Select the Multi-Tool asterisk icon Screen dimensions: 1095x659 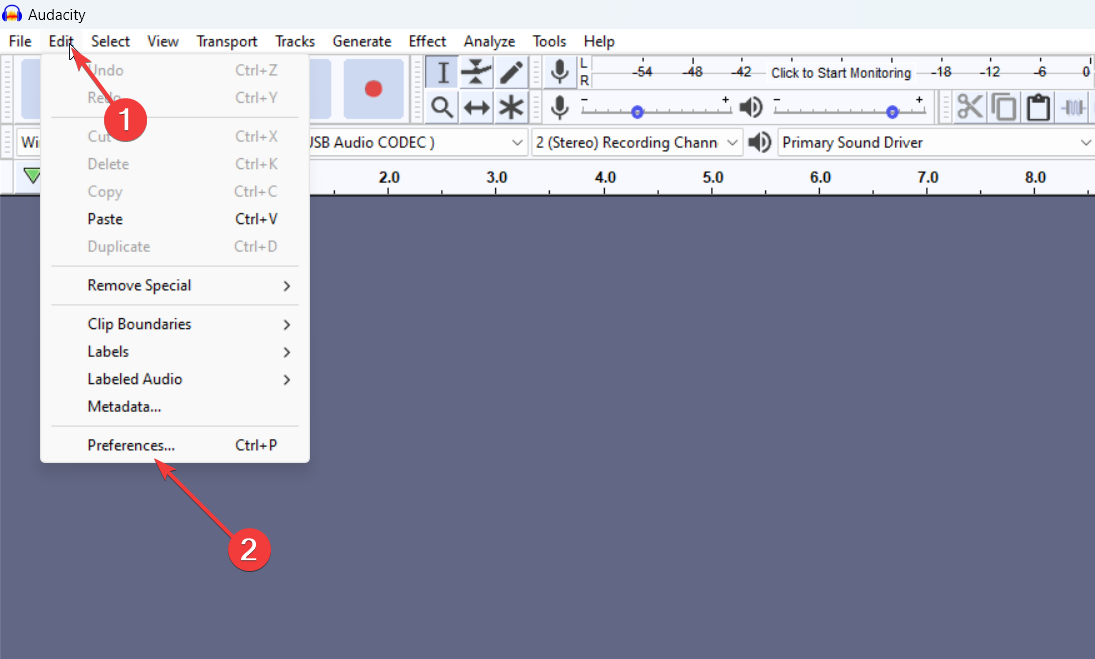[x=511, y=108]
